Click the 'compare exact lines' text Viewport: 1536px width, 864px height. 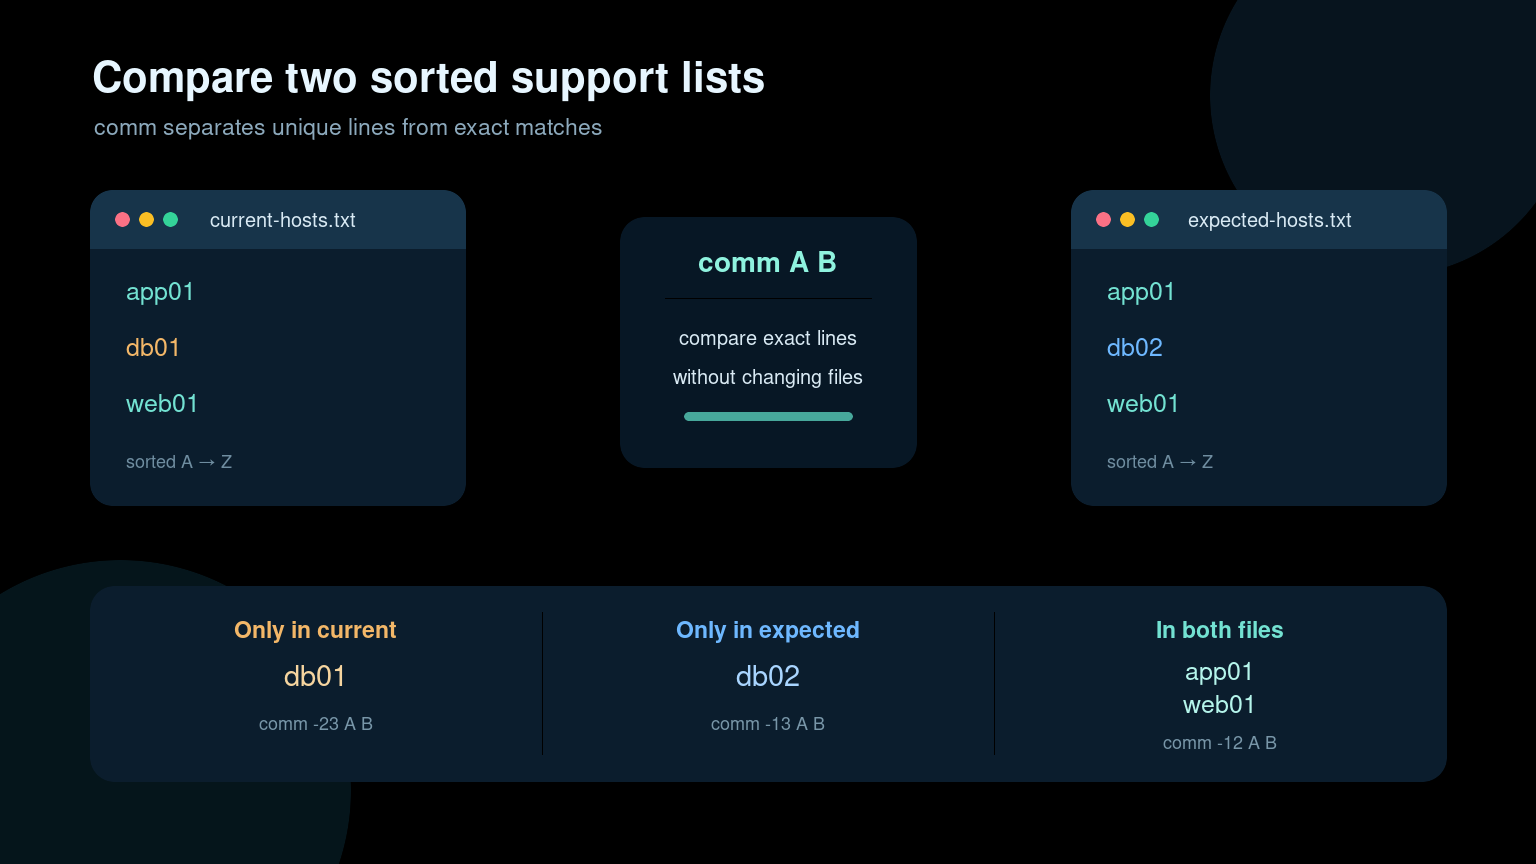(768, 338)
